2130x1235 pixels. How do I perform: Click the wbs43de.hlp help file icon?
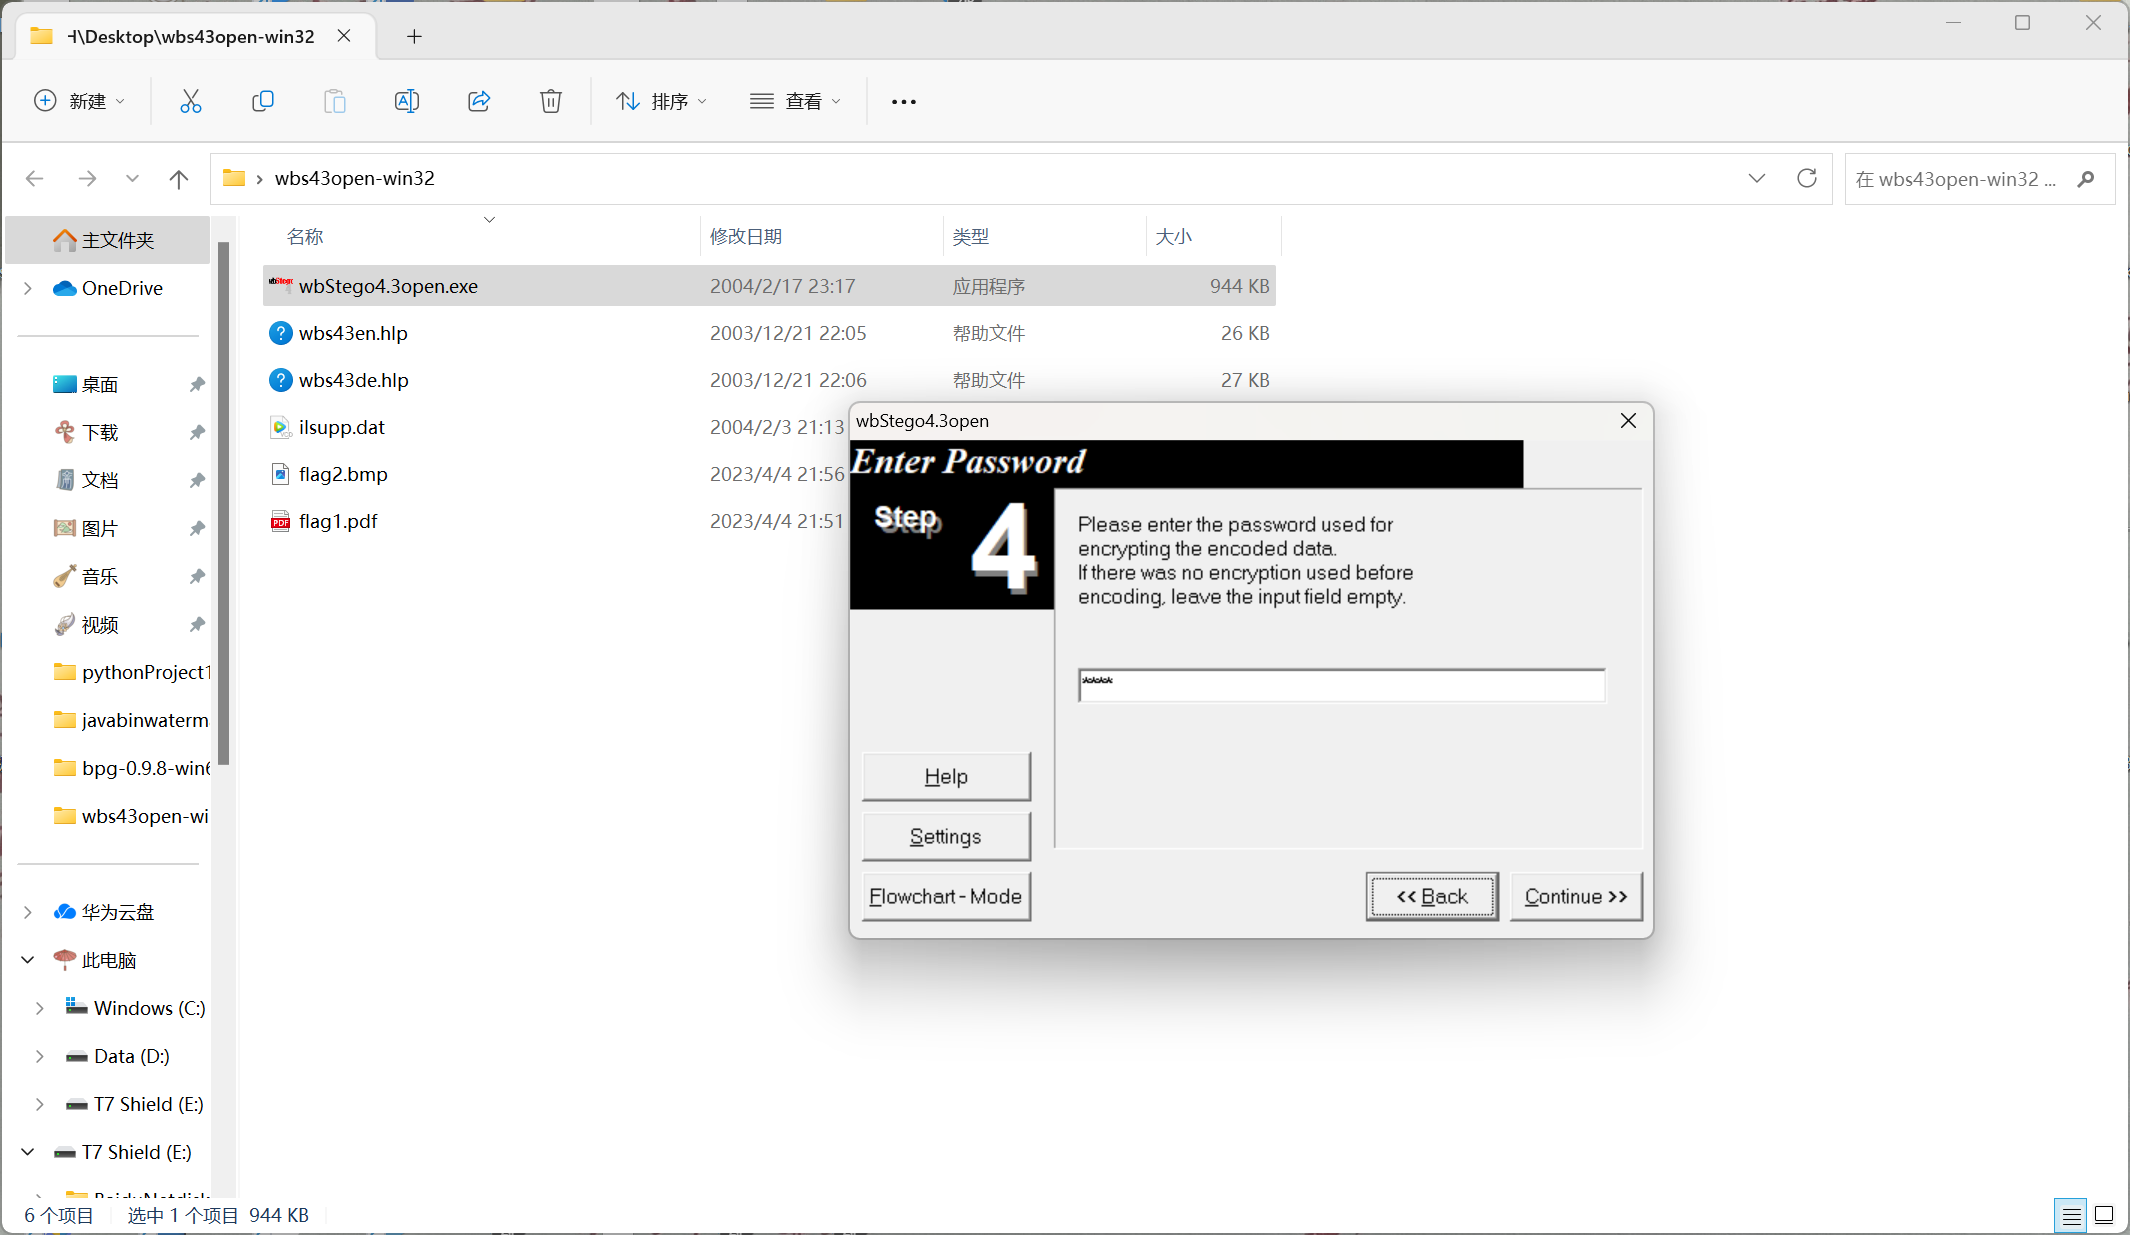pos(281,380)
